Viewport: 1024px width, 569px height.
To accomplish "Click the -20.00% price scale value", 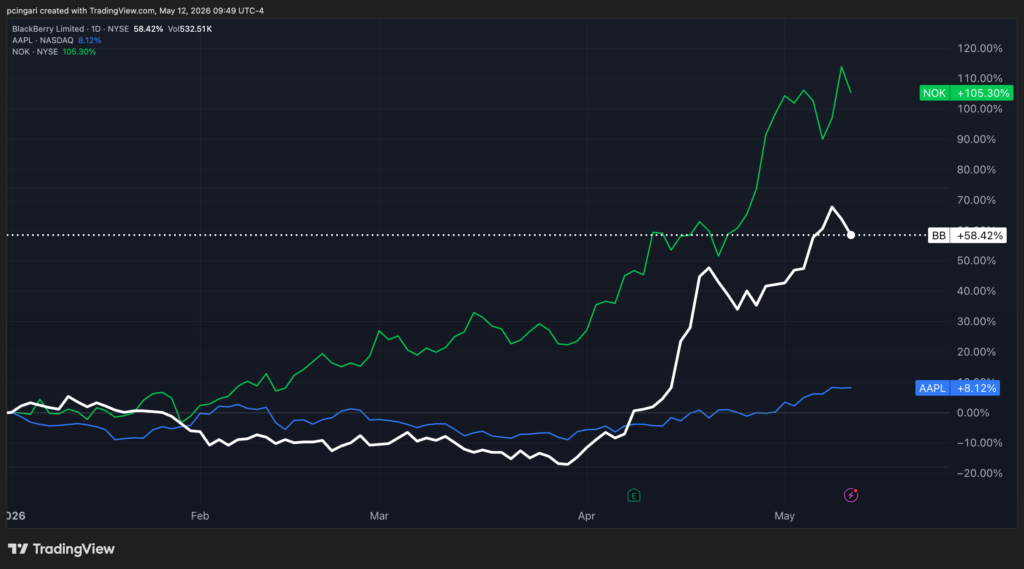I will coord(979,473).
